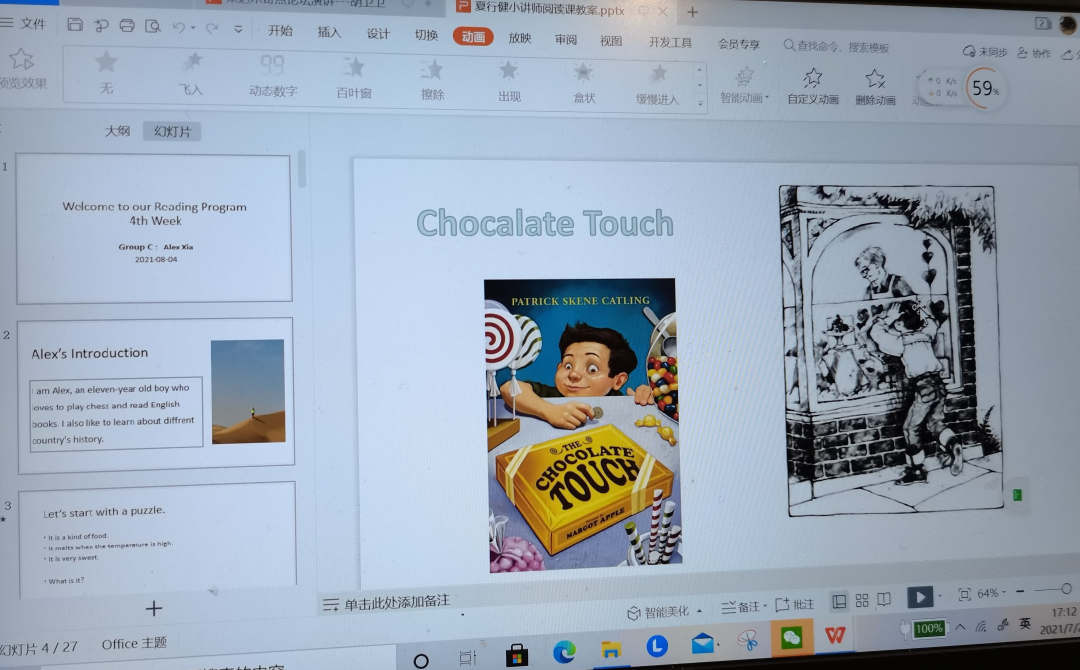1080x670 pixels.
Task: Show hidden system tray icons chevron
Action: point(959,627)
